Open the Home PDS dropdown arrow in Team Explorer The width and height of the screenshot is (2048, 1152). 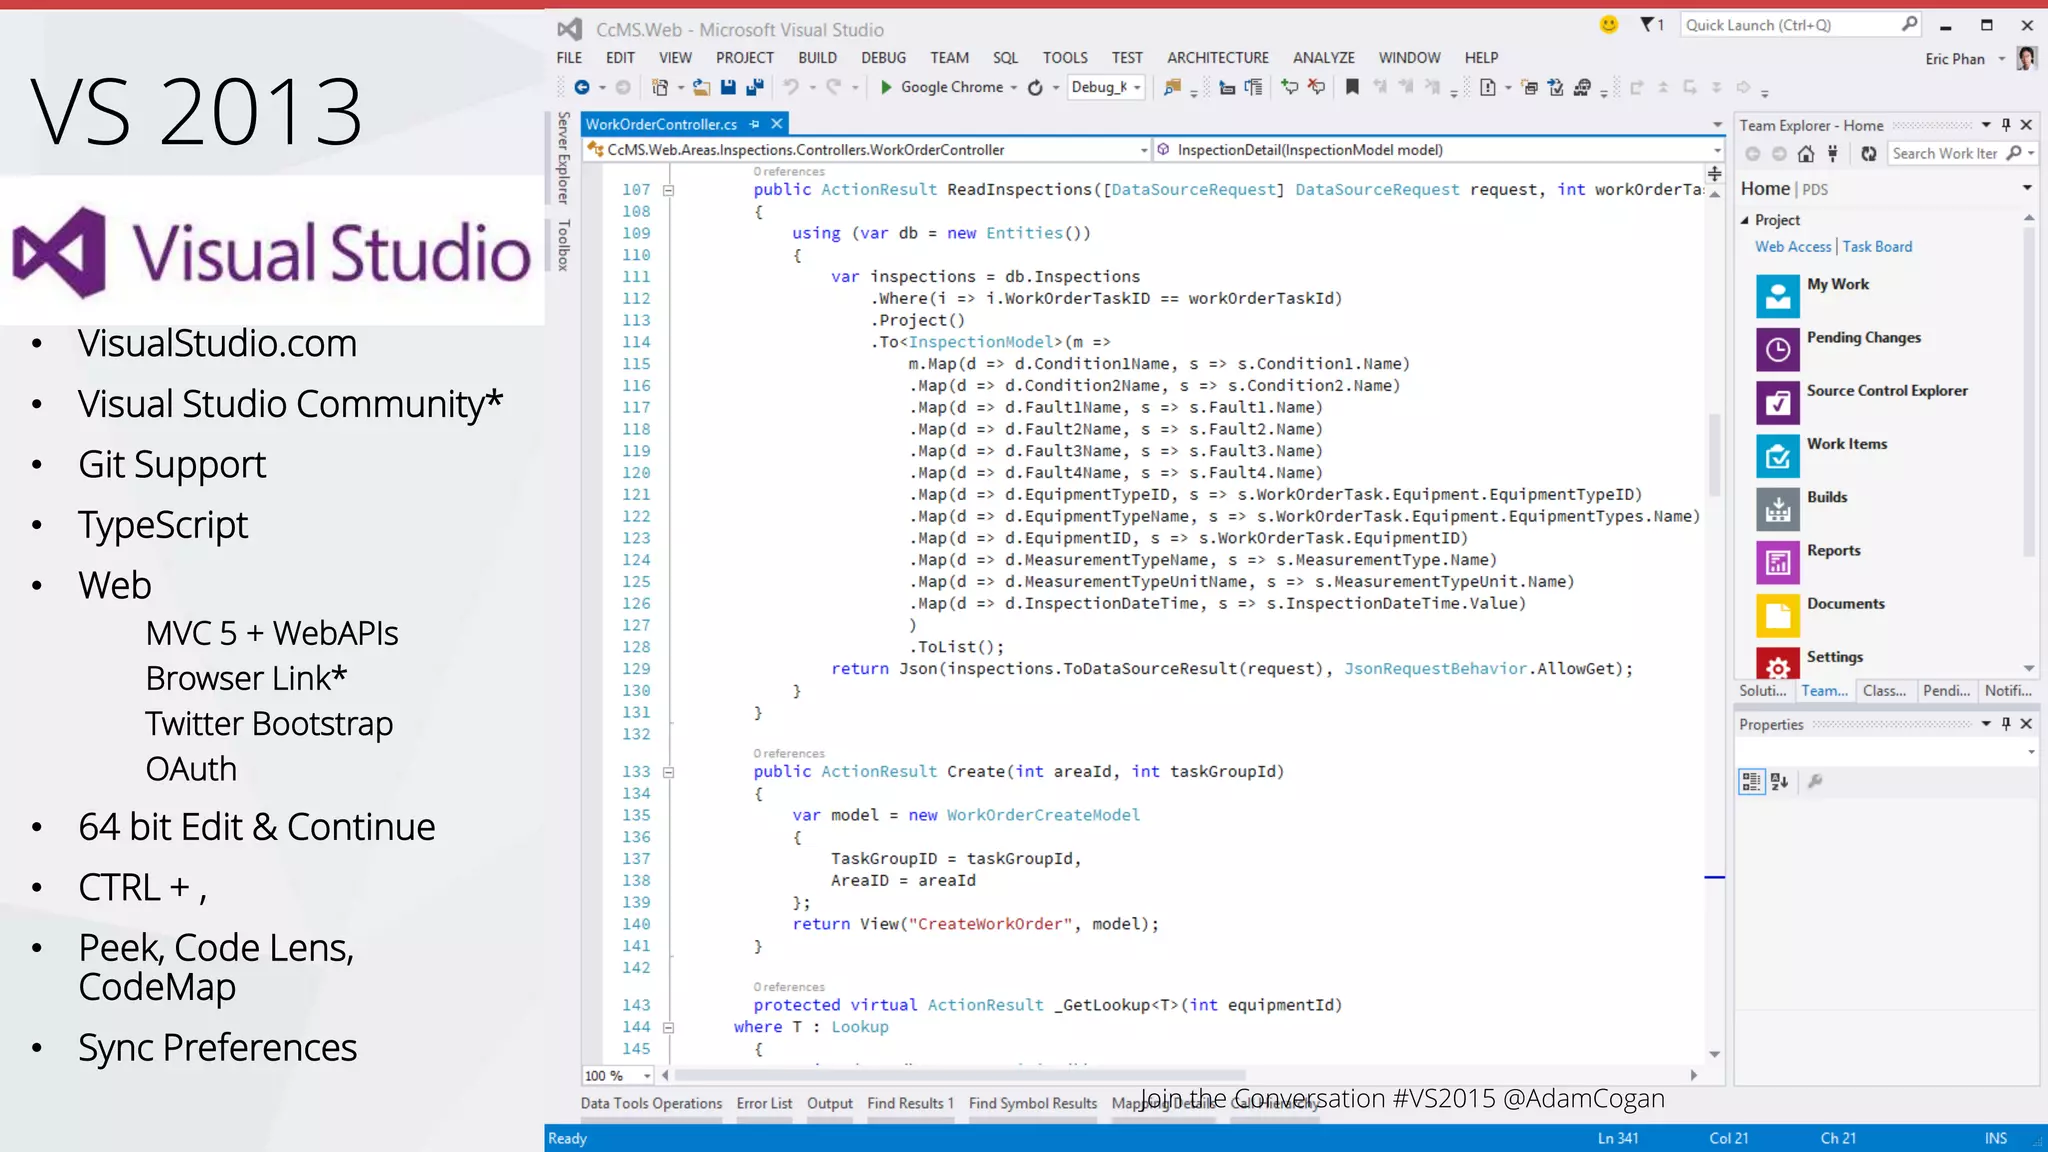2027,188
